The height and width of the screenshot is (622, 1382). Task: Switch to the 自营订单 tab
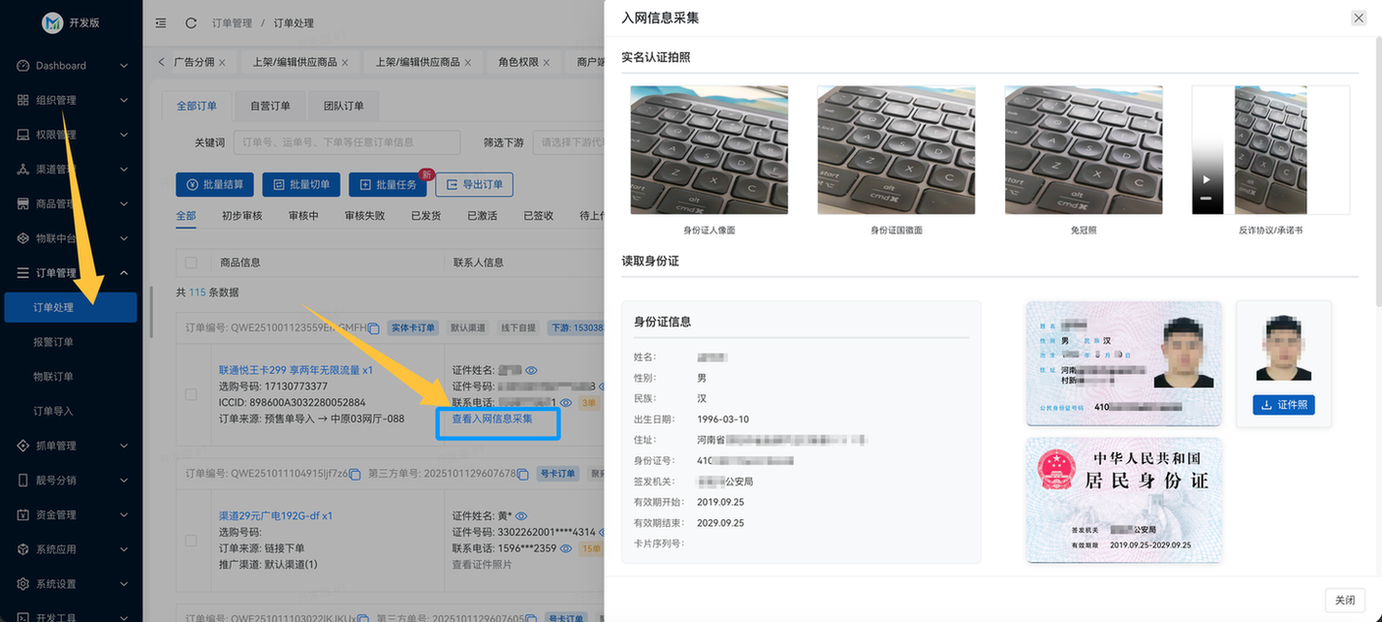(x=270, y=106)
